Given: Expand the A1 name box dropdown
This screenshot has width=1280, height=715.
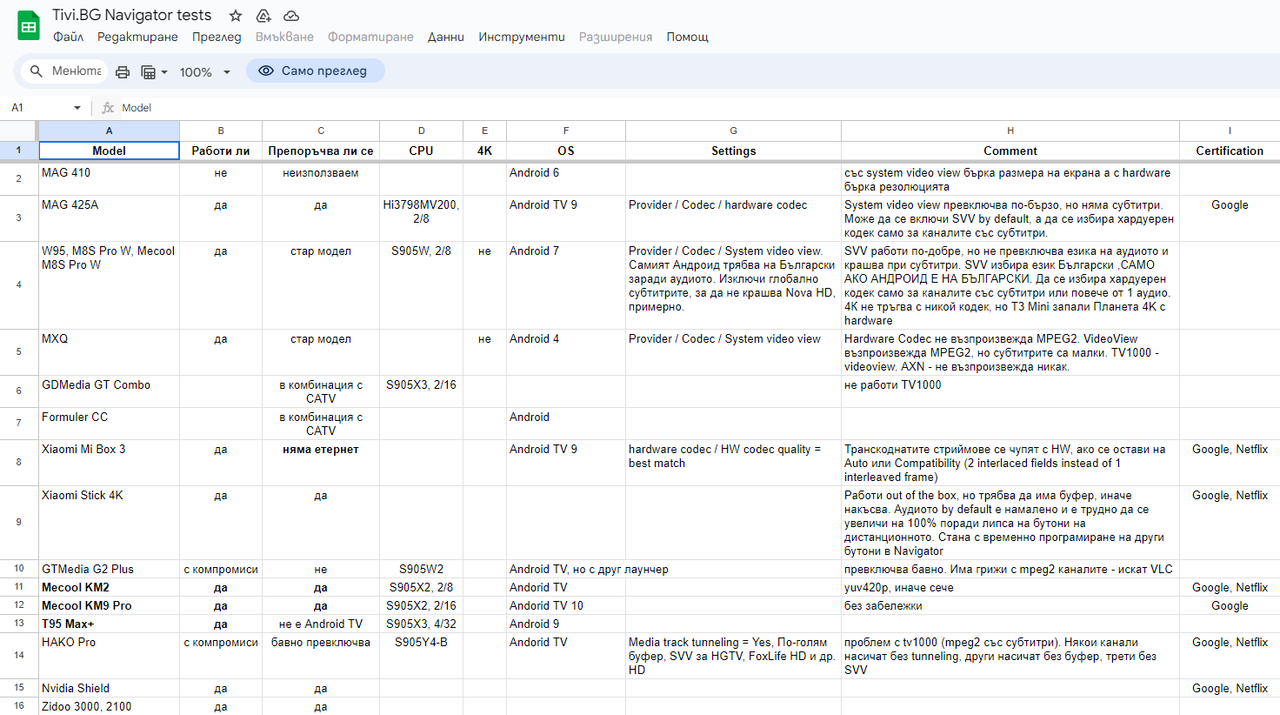Looking at the screenshot, I should (x=77, y=107).
